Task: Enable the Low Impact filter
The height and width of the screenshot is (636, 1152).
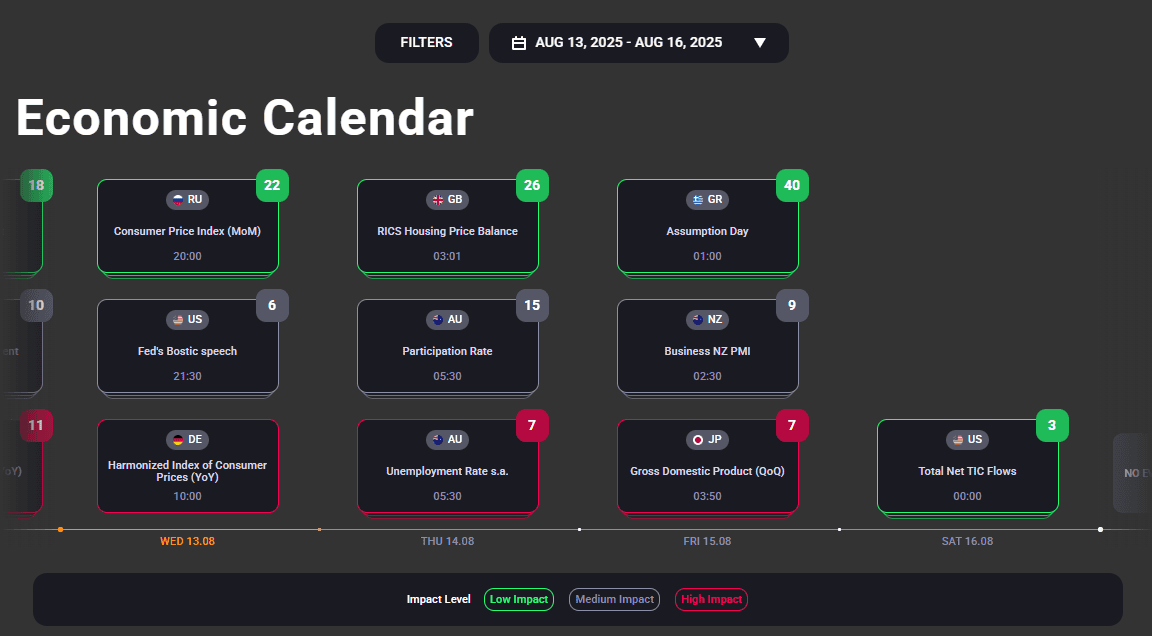Action: [518, 599]
